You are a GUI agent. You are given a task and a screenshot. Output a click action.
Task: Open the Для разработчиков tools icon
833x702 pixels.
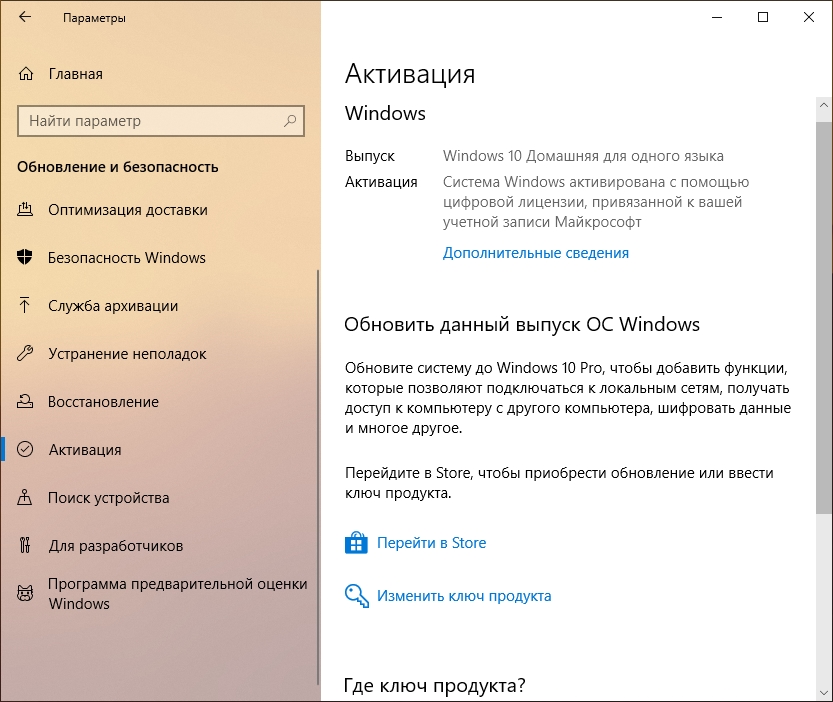tap(25, 545)
